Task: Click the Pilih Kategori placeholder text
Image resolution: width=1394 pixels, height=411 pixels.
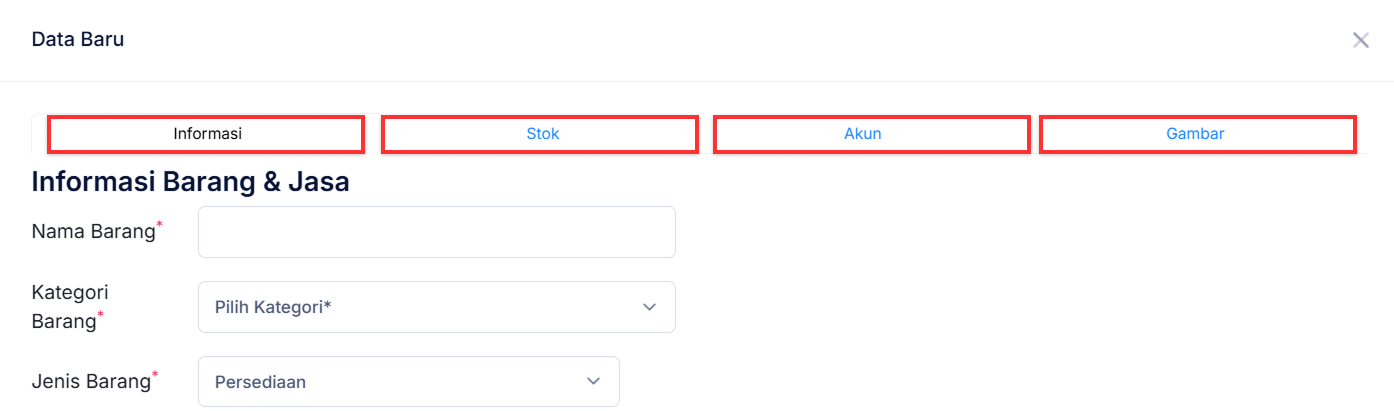Action: pyautogui.click(x=272, y=307)
